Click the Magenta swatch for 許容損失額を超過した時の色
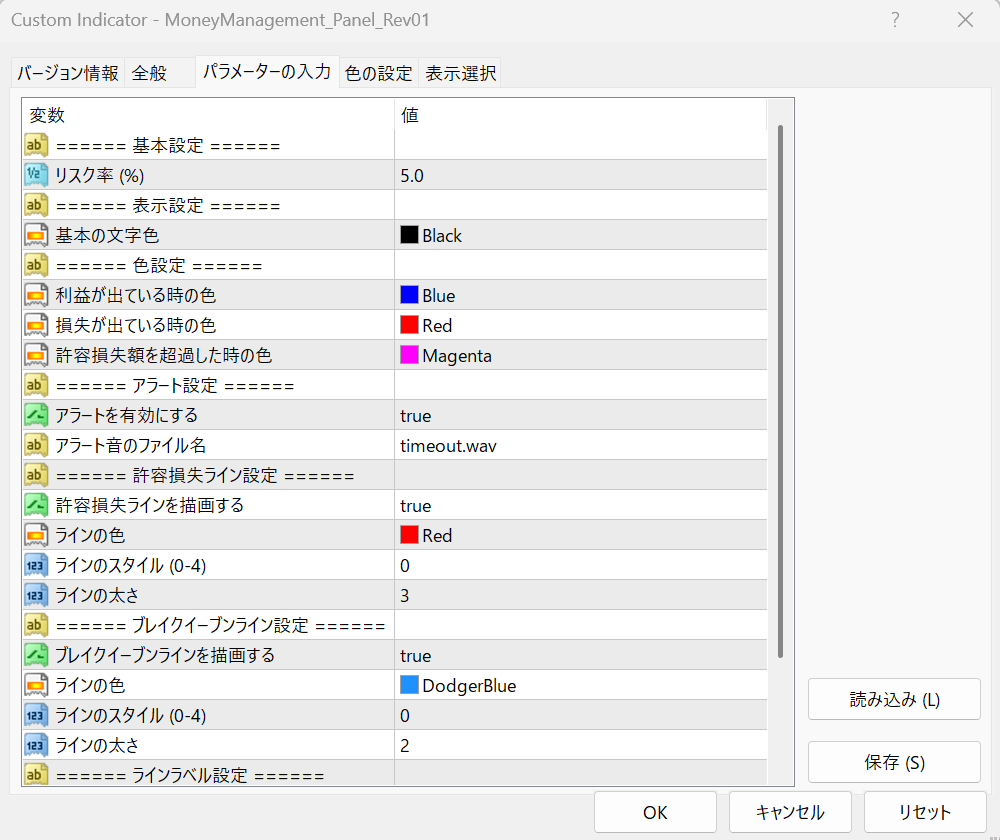Screen dimensions: 1000x840 pos(409,355)
